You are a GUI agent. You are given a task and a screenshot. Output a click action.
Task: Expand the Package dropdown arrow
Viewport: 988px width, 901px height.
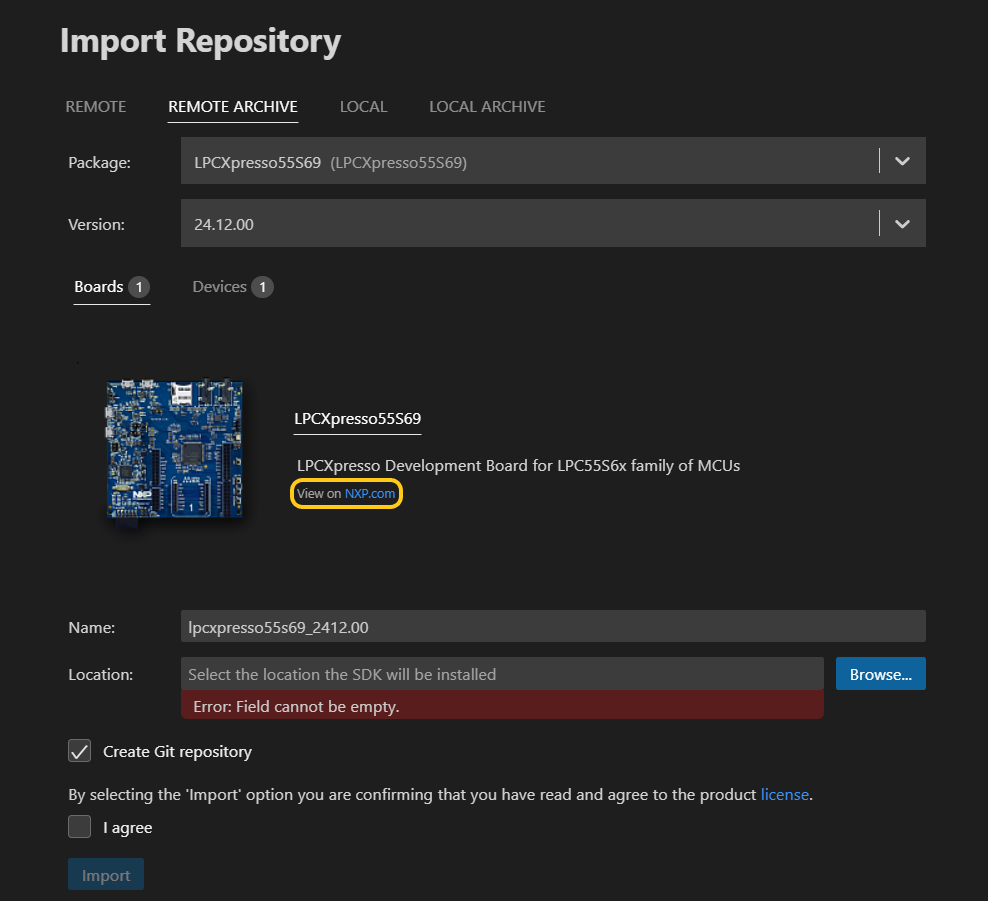pos(901,160)
